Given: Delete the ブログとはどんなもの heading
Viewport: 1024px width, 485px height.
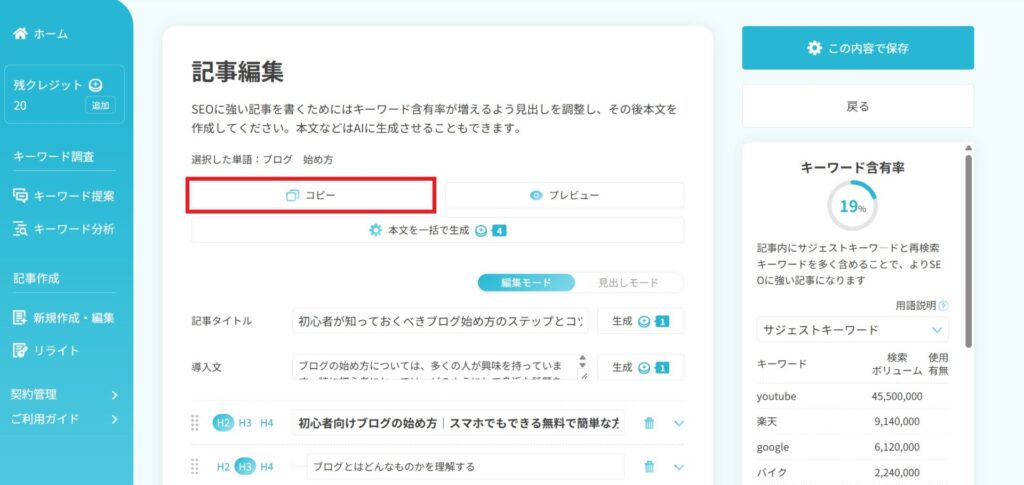Looking at the screenshot, I should (x=649, y=467).
